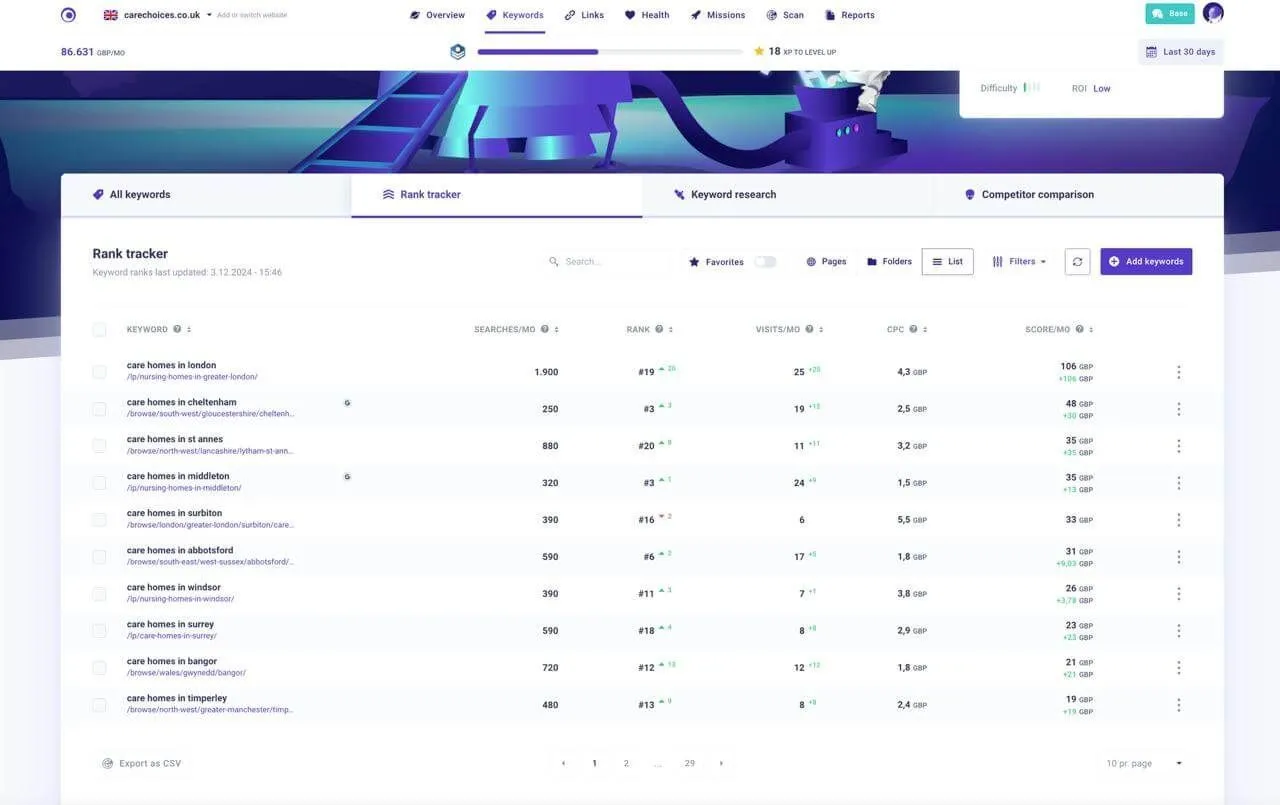The height and width of the screenshot is (805, 1280).
Task: Sort by the KEYWORD column arrows
Action: [189, 330]
